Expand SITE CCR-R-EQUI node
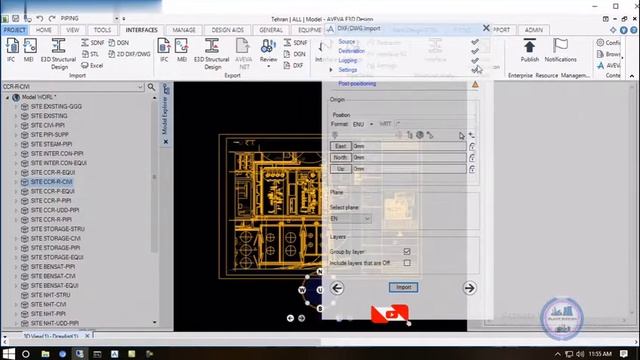640x360 pixels. [x=16, y=173]
